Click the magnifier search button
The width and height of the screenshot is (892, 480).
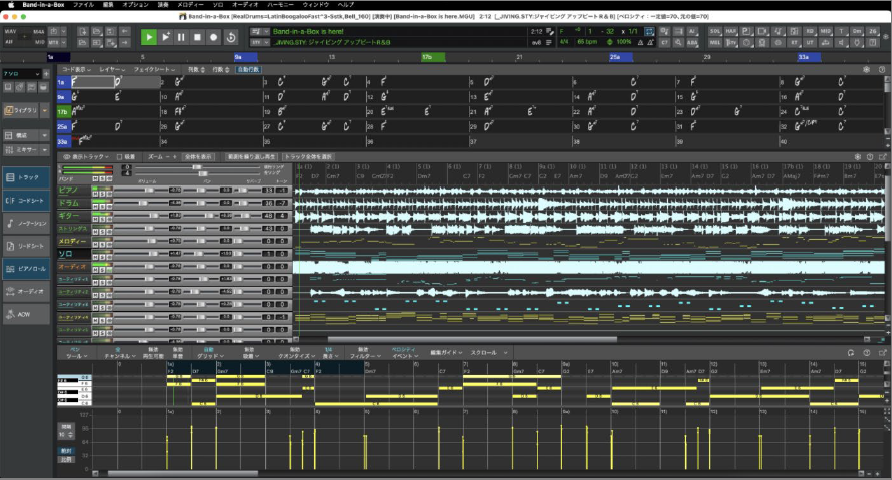click(x=678, y=43)
